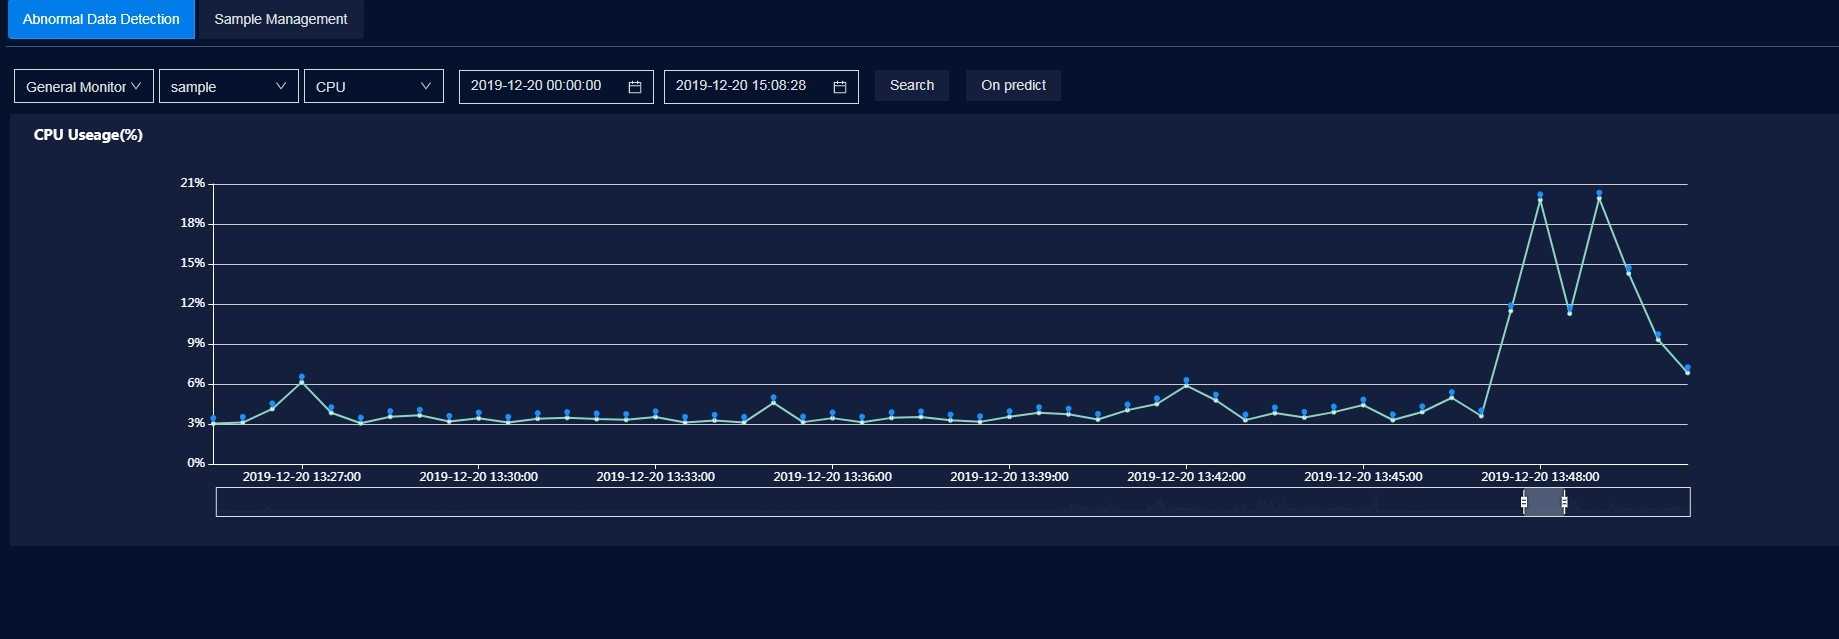Click the On predict button
The width and height of the screenshot is (1839, 639).
pyautogui.click(x=1013, y=86)
